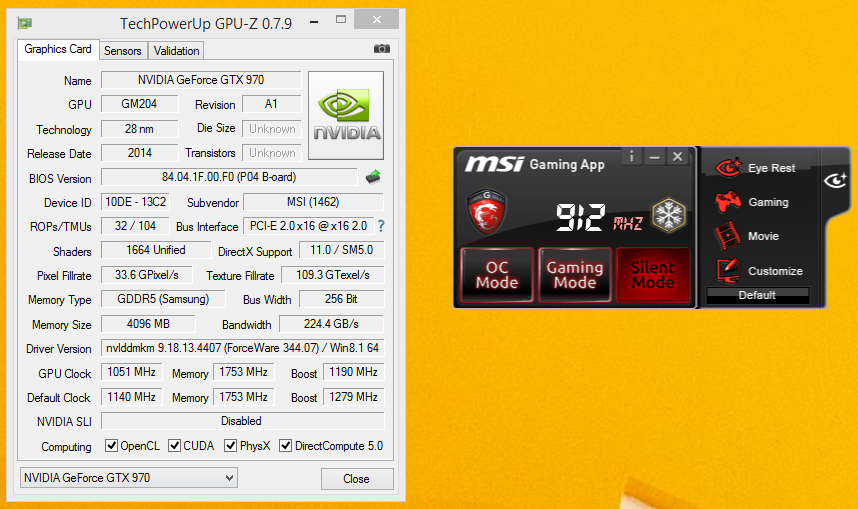
Task: Click the Bus Width 256 Bit value
Action: click(x=341, y=299)
